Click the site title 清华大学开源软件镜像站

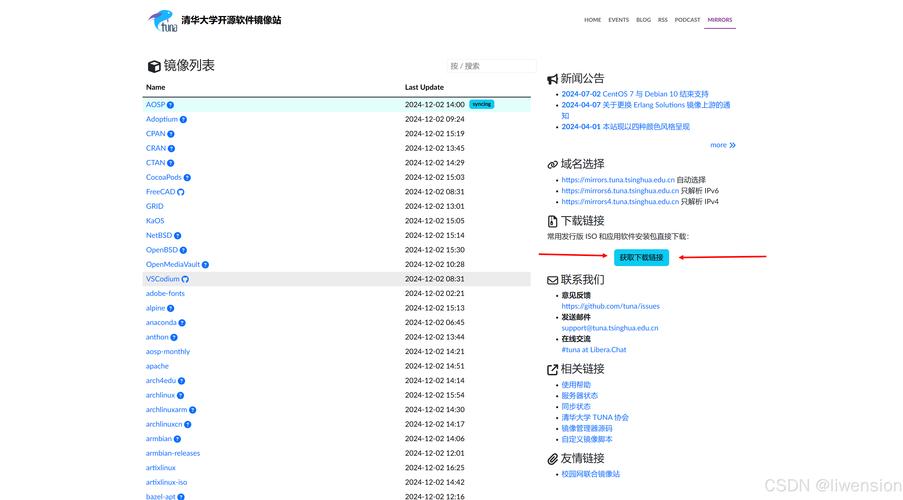pyautogui.click(x=232, y=20)
